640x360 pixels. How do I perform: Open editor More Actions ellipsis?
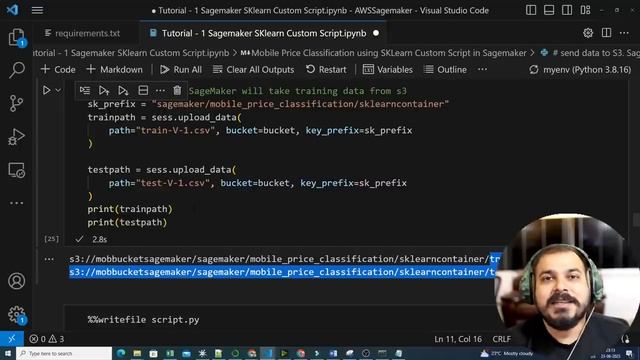pos(624,33)
